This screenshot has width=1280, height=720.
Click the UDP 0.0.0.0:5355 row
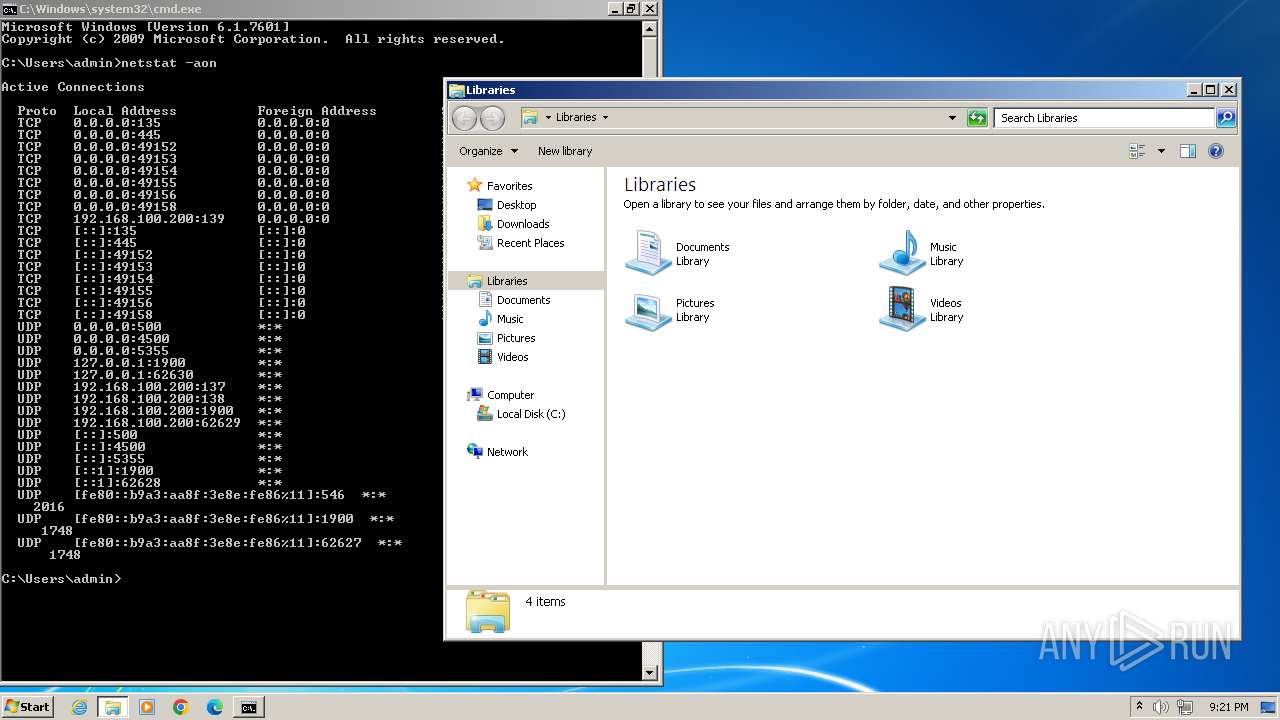click(150, 351)
